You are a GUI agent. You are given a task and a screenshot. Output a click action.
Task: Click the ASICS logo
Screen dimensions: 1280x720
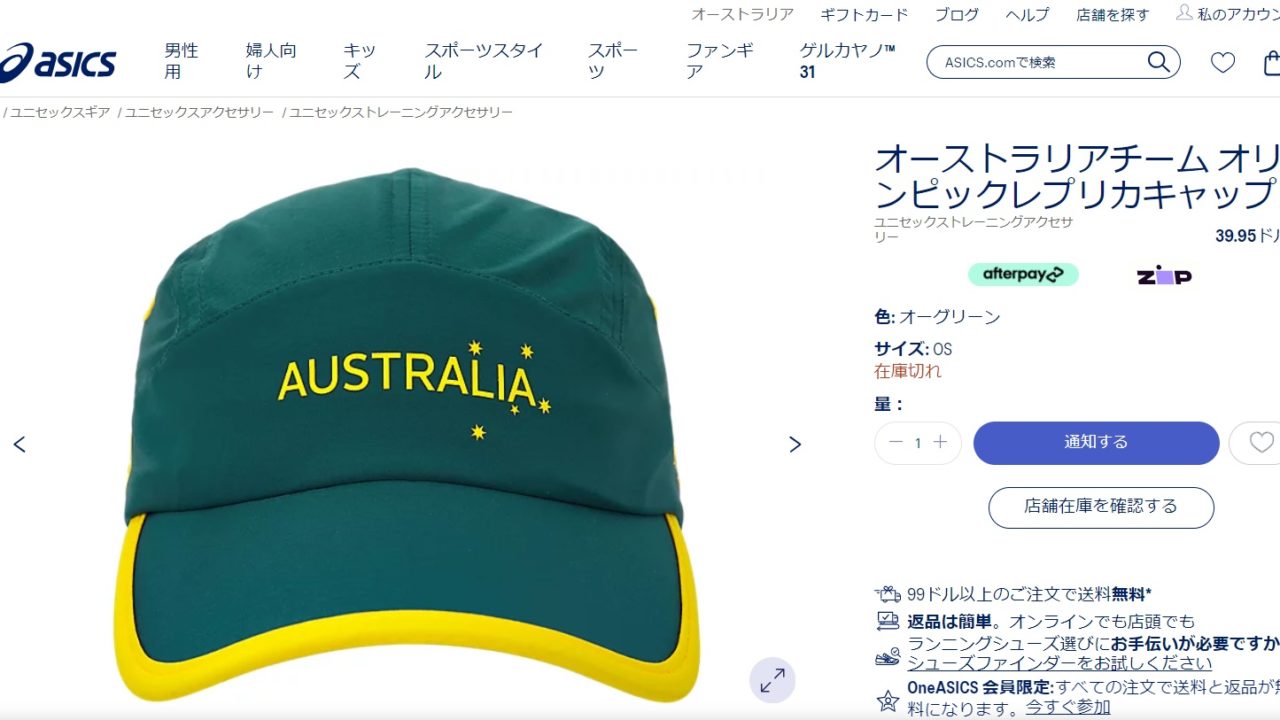57,62
